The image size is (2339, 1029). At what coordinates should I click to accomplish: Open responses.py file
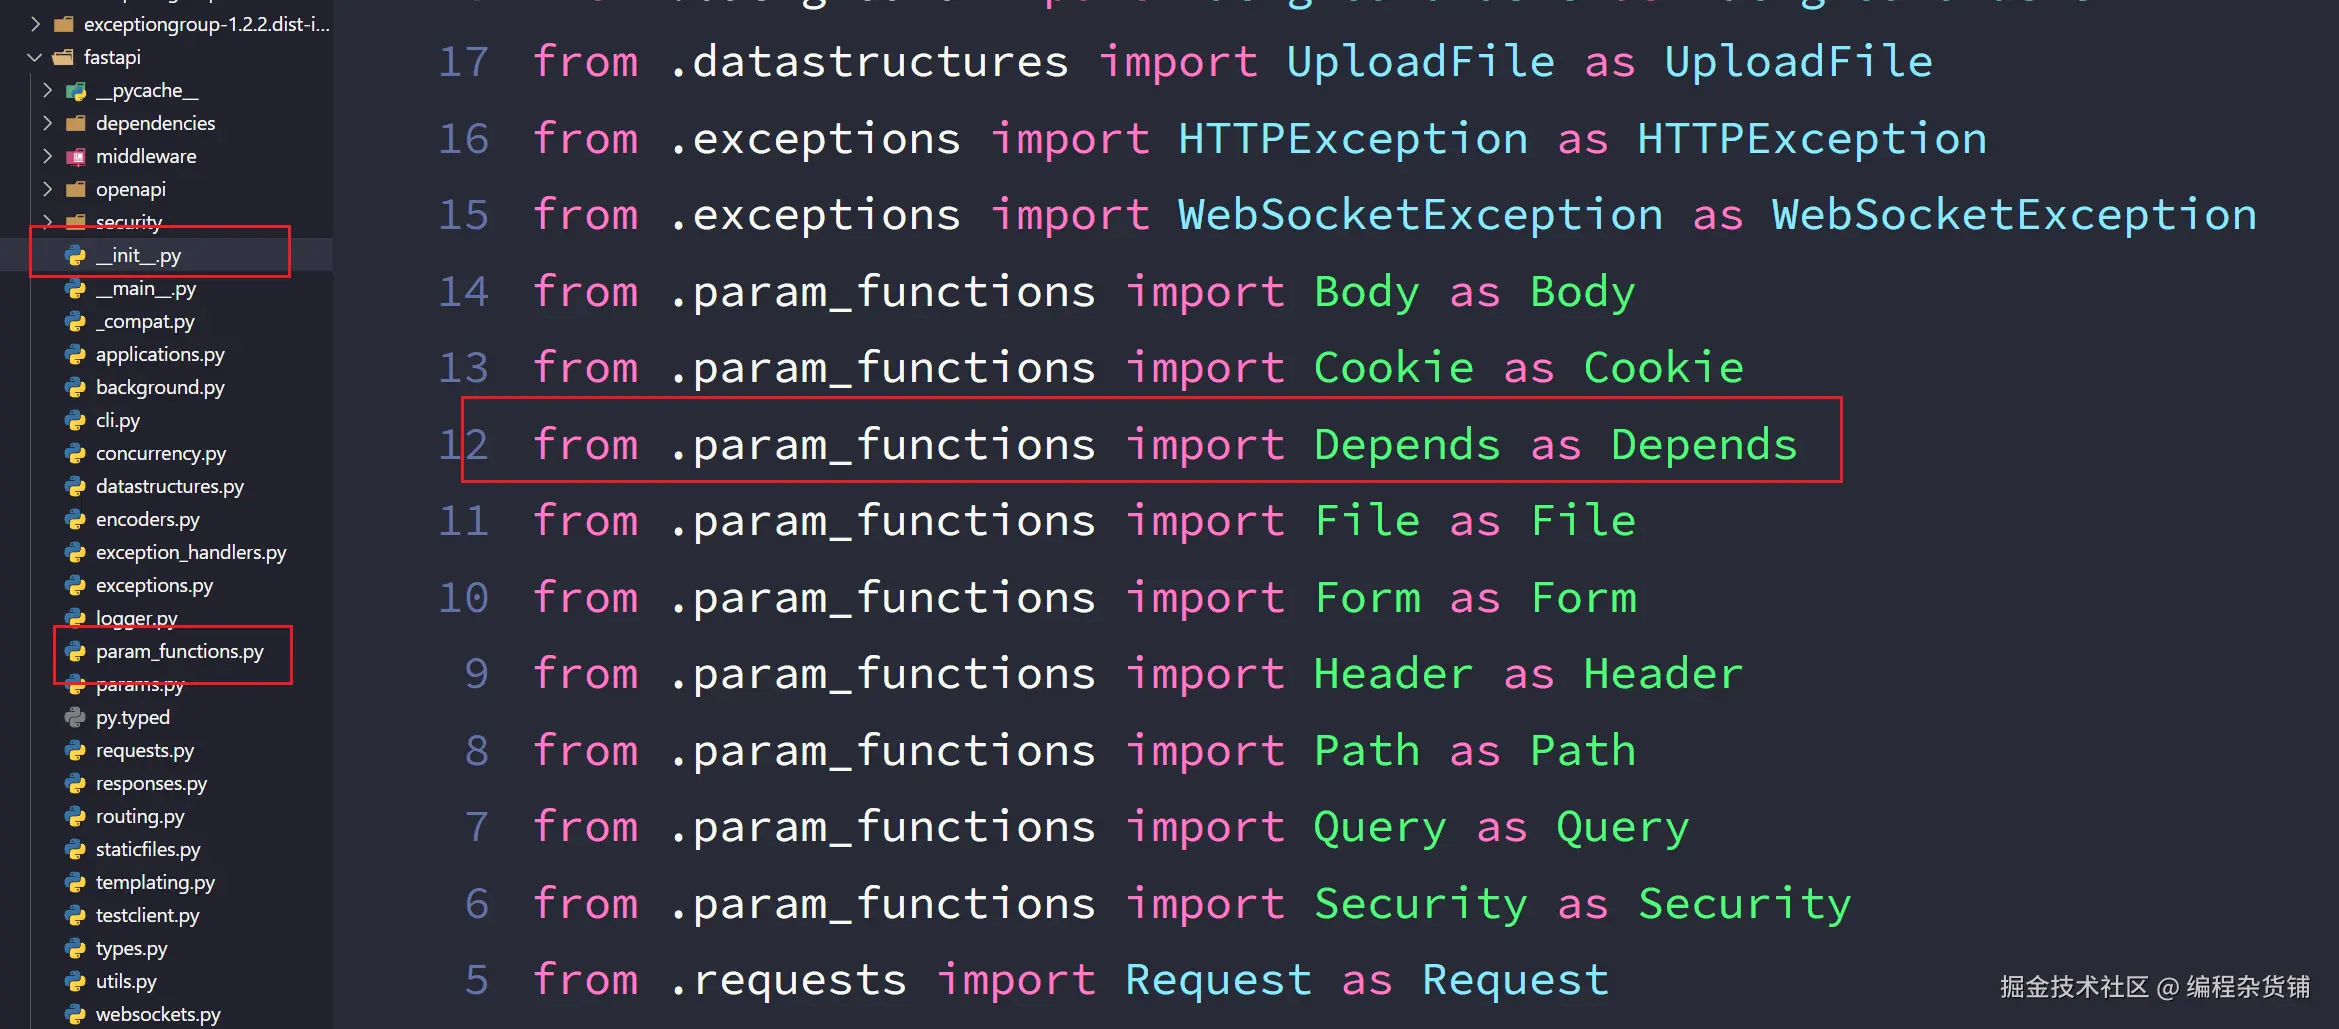151,783
